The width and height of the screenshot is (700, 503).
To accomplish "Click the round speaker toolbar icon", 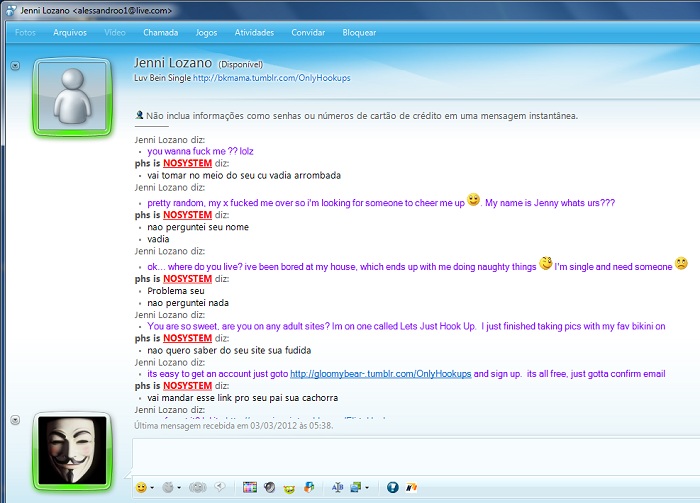I will point(269,487).
